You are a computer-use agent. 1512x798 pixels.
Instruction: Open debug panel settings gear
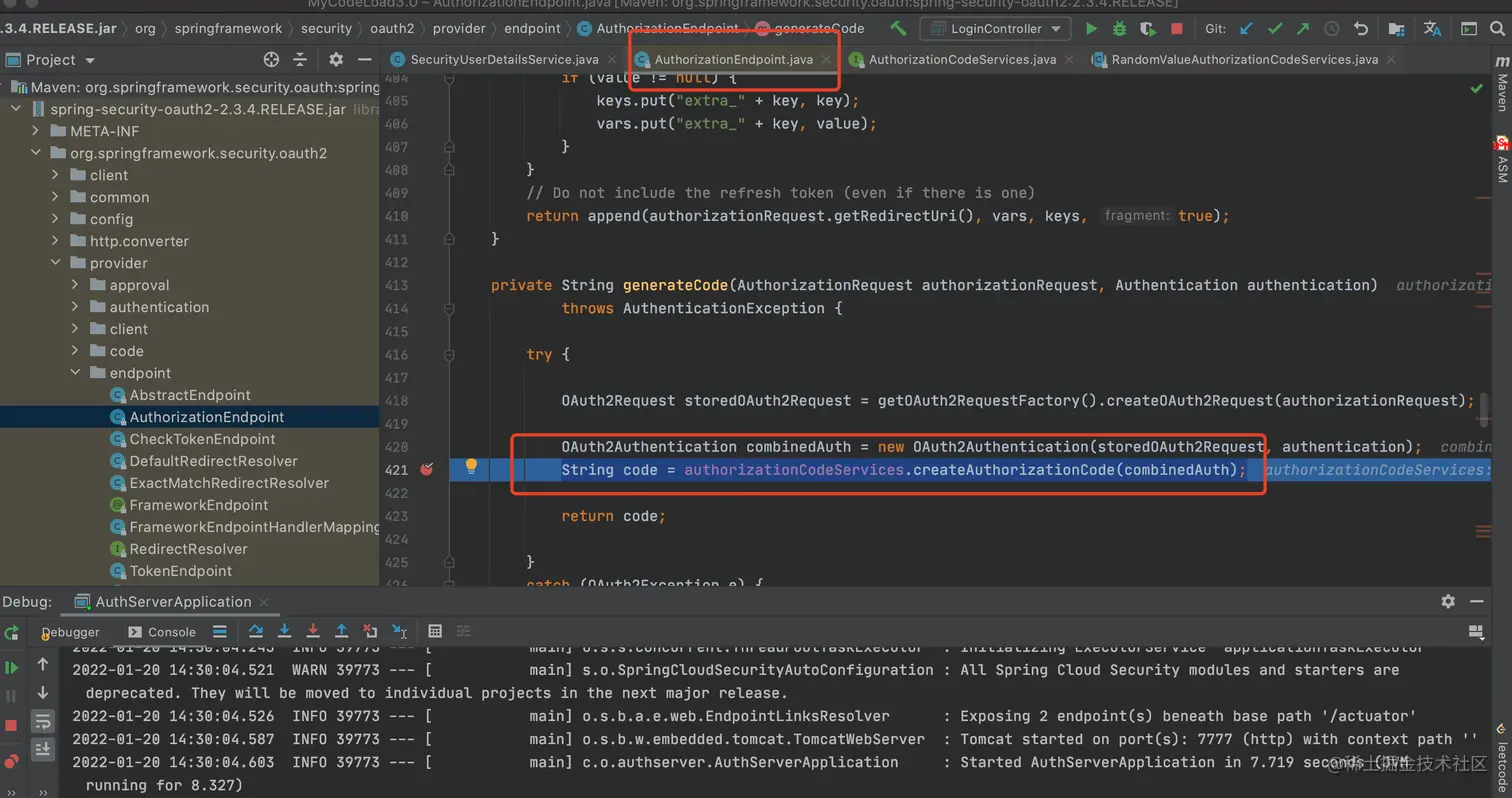click(x=1448, y=601)
